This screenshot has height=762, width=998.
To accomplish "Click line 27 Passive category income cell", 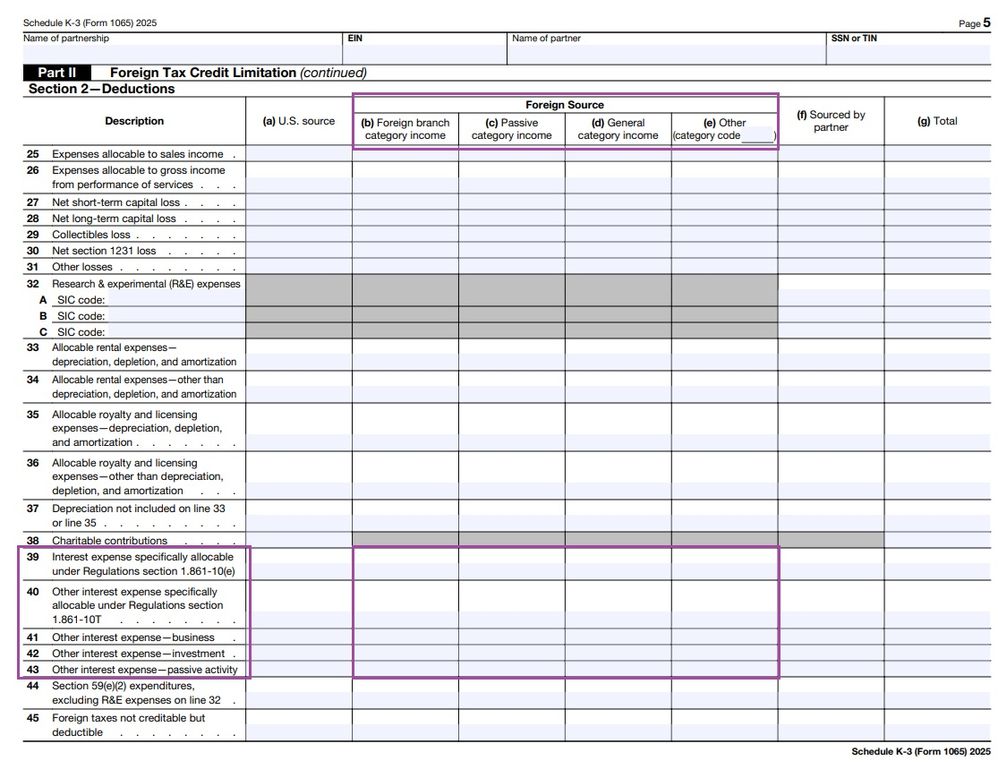I will click(x=511, y=202).
